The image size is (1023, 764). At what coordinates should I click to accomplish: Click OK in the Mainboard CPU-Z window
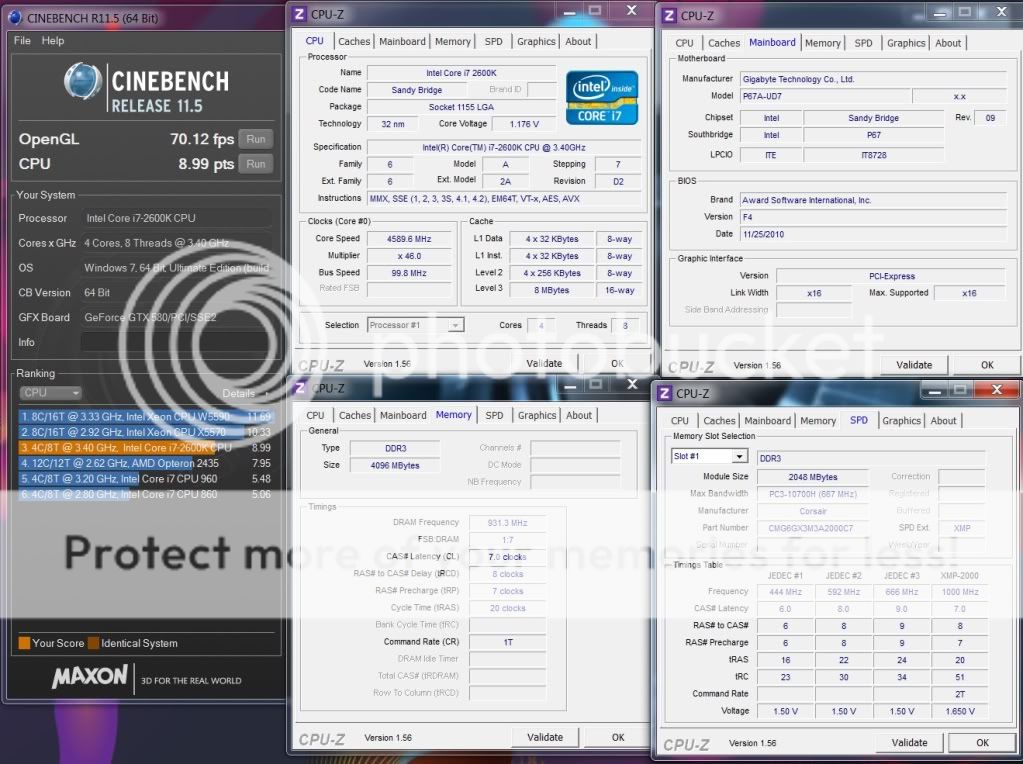point(987,365)
